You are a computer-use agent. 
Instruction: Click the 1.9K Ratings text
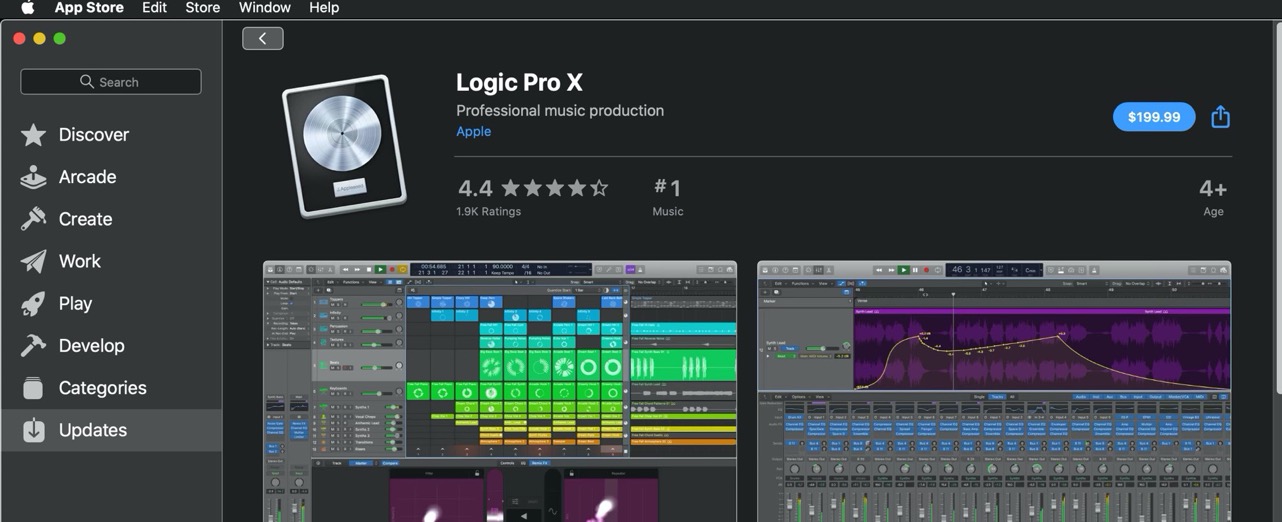tap(489, 211)
